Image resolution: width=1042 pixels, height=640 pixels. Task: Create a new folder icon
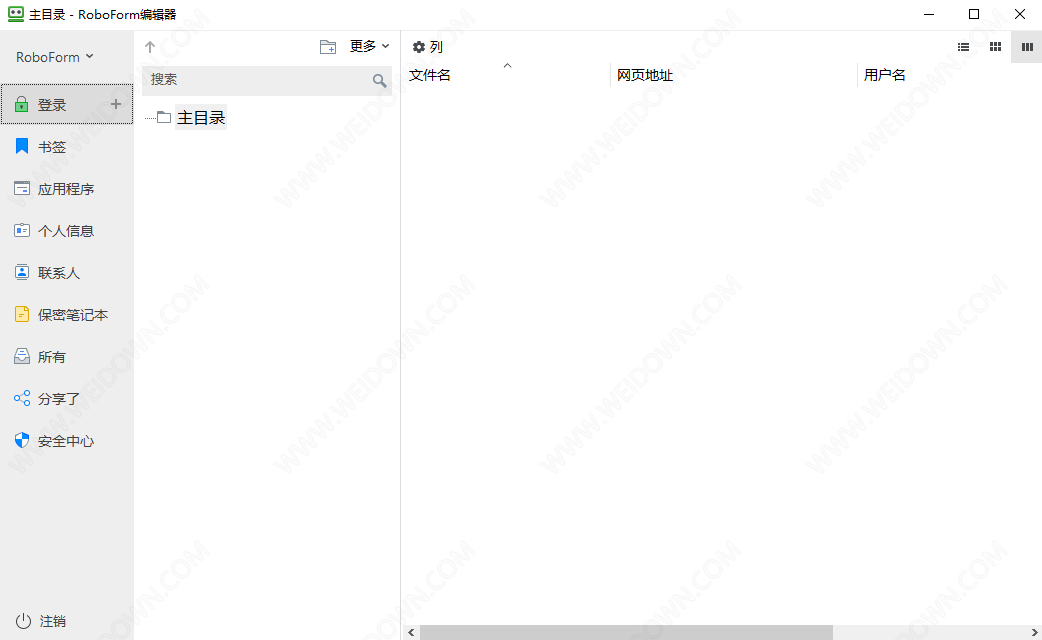[x=328, y=47]
